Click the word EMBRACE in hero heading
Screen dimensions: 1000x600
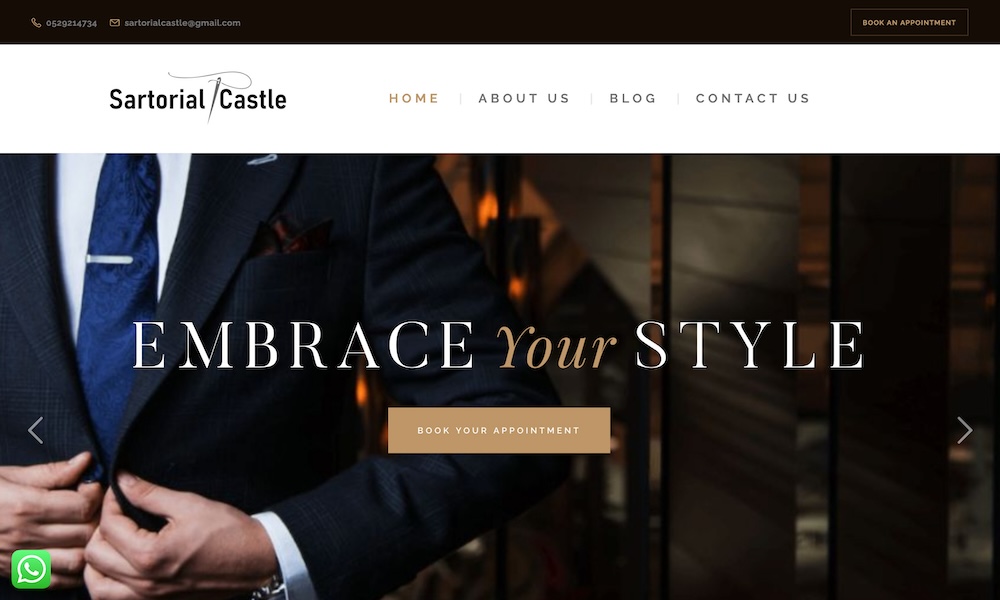303,345
